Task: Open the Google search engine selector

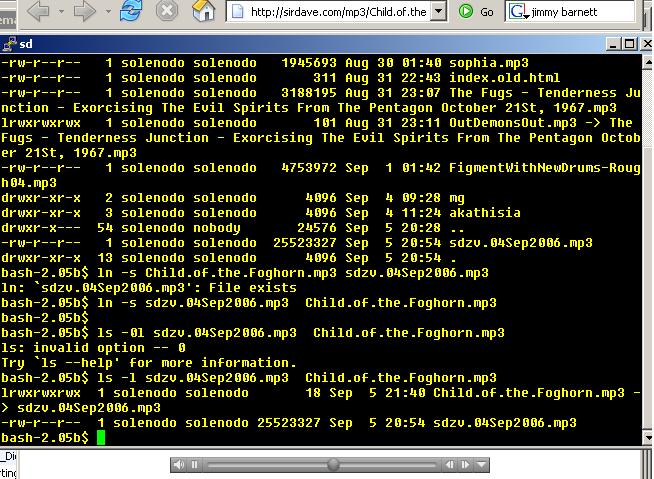Action: coord(519,11)
